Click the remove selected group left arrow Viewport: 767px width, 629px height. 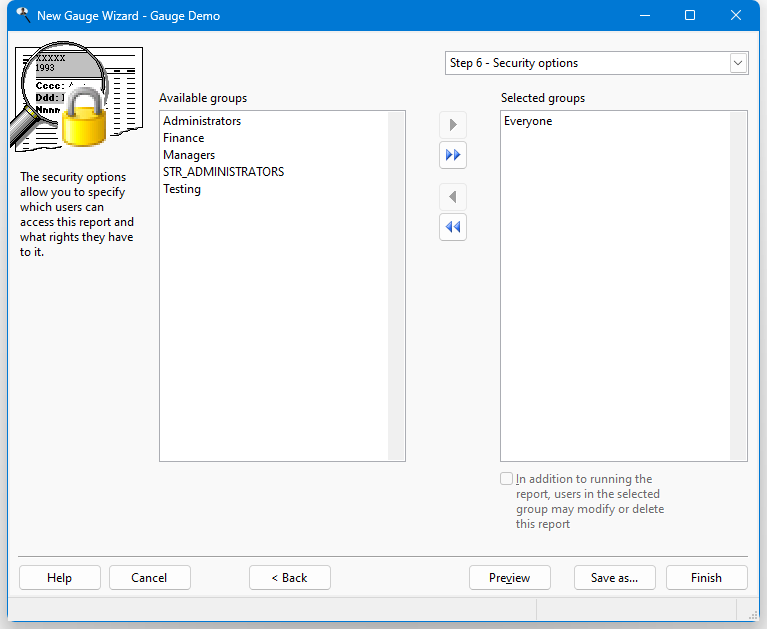453,197
